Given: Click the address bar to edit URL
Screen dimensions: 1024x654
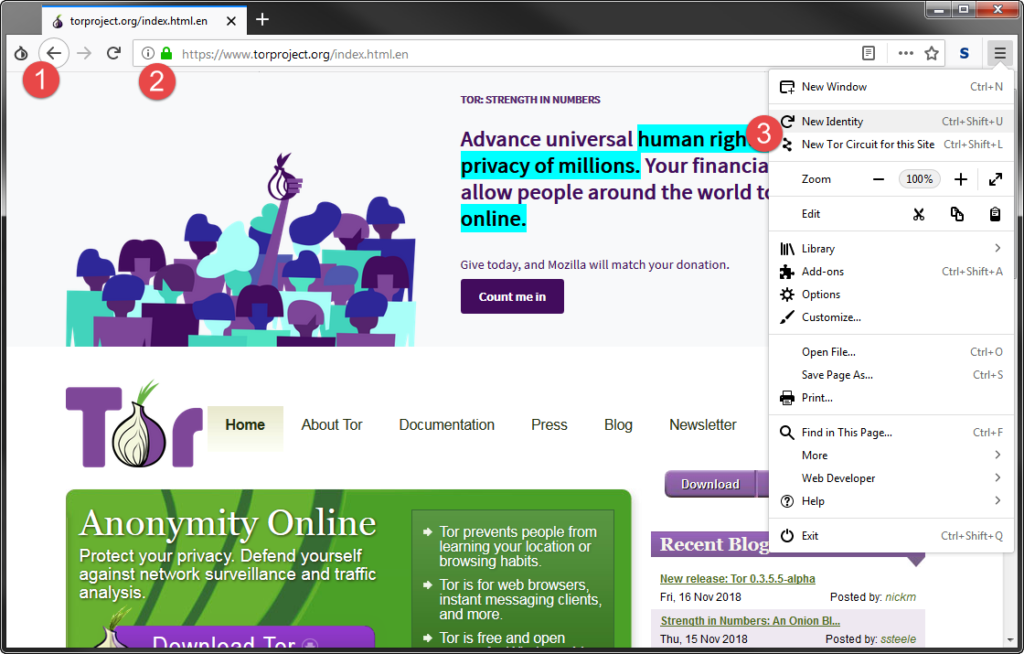Looking at the screenshot, I should (400, 53).
